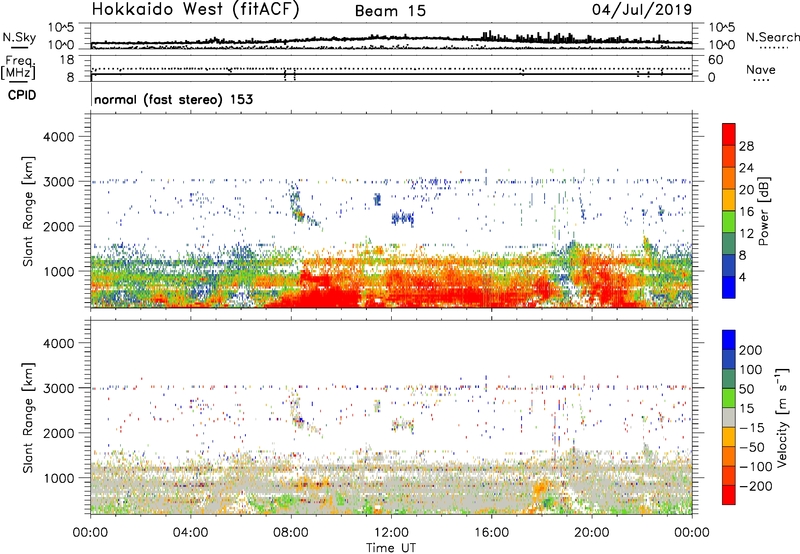The height and width of the screenshot is (554, 800).
Task: Click the 'Beam 15' label
Action: click(x=390, y=11)
